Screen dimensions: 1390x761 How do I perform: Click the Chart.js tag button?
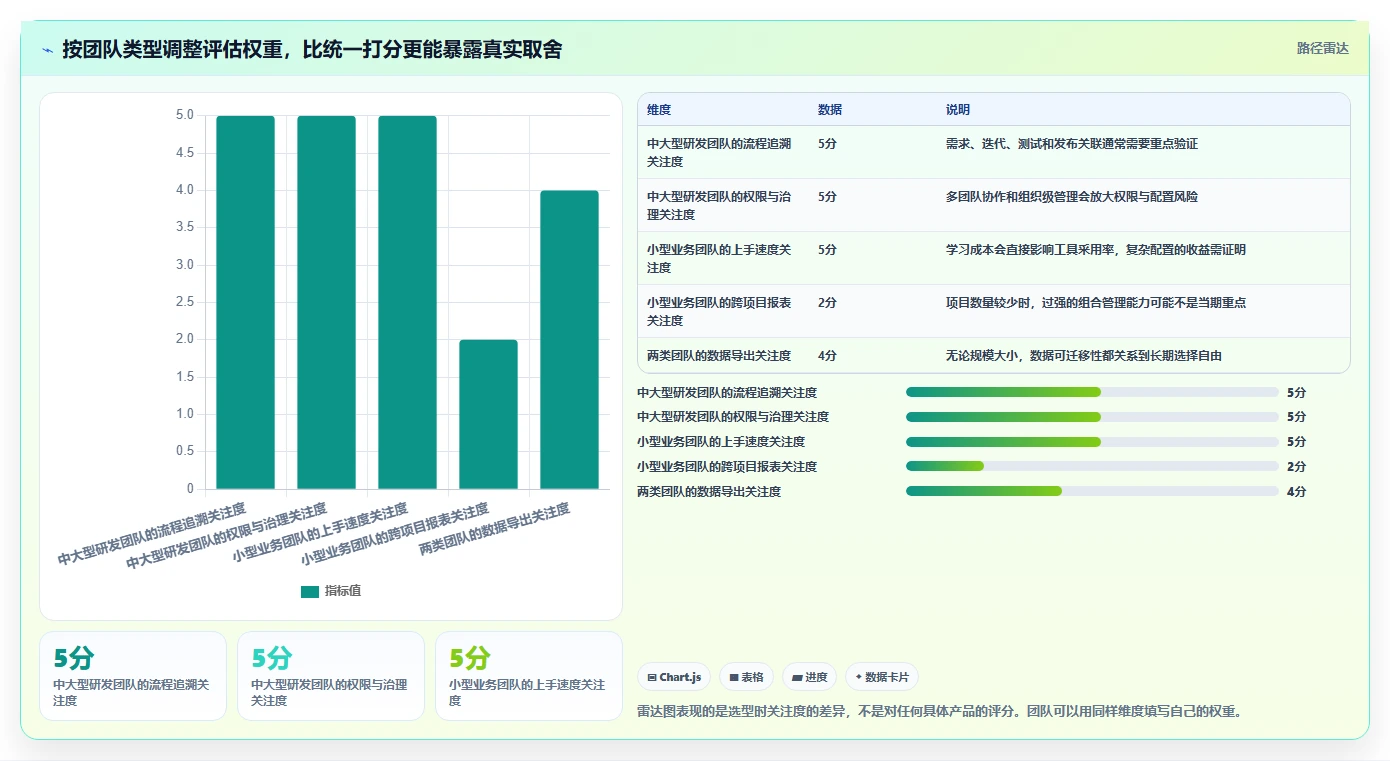[x=674, y=677]
